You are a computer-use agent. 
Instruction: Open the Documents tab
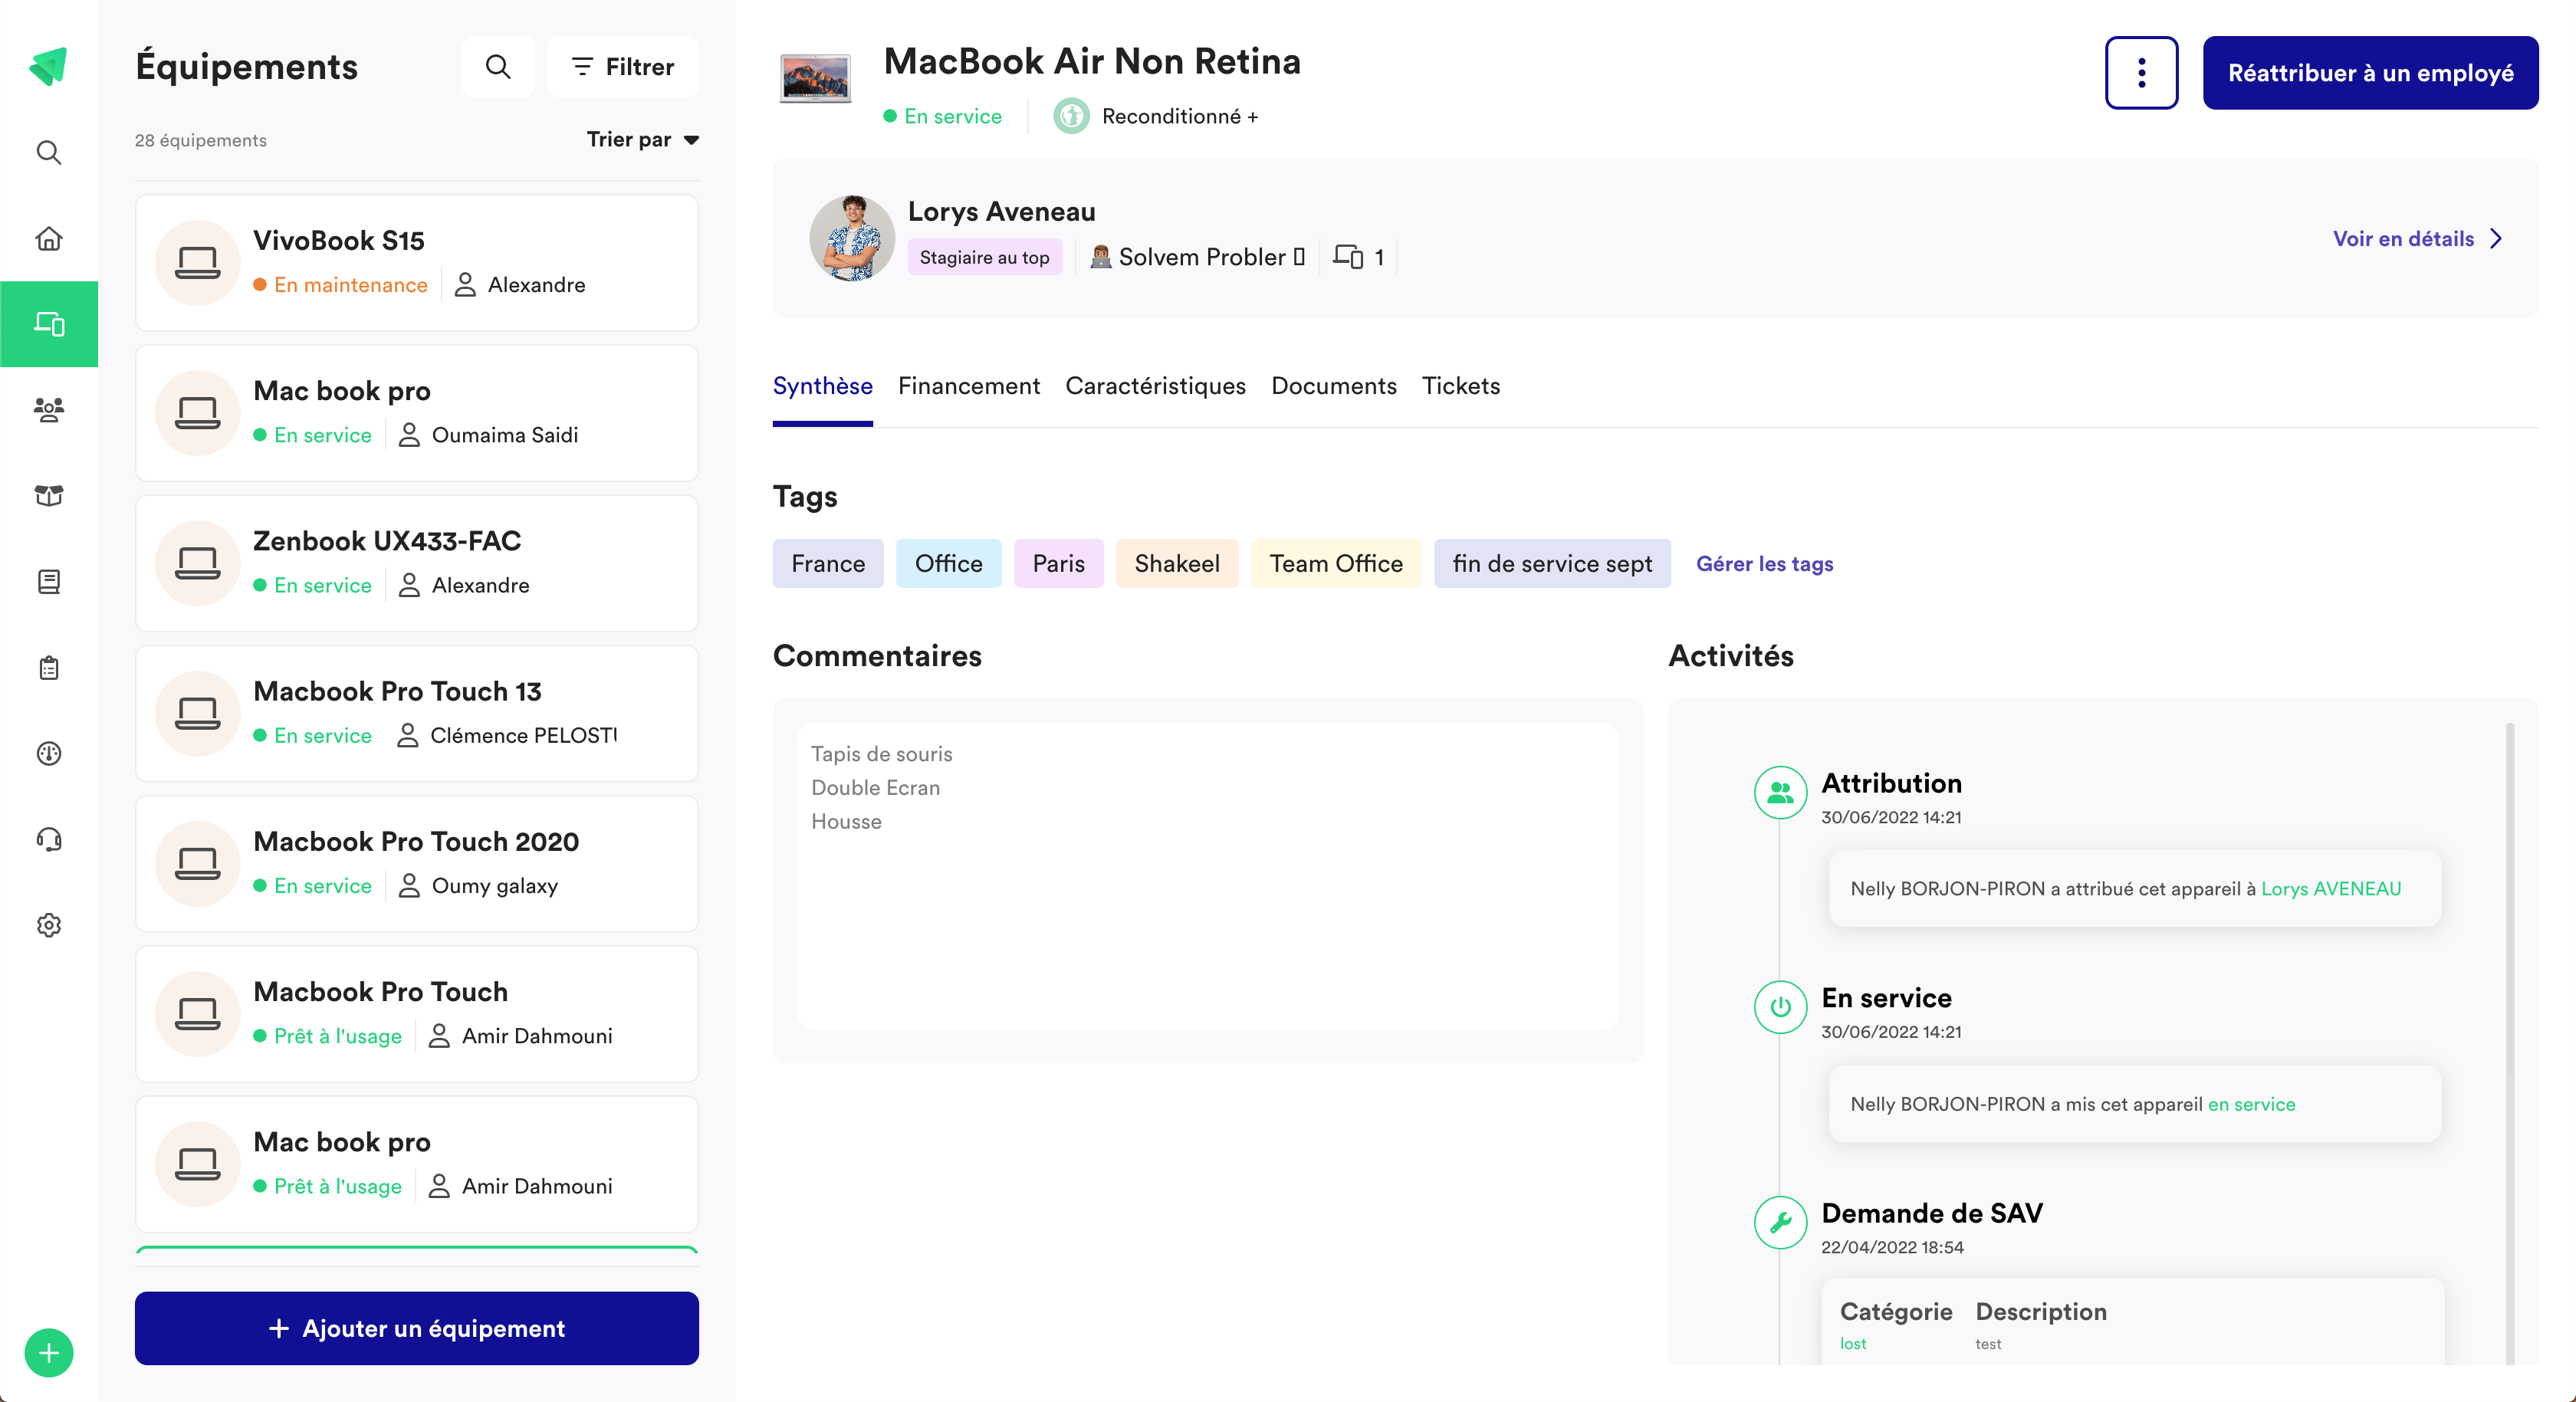click(x=1333, y=387)
